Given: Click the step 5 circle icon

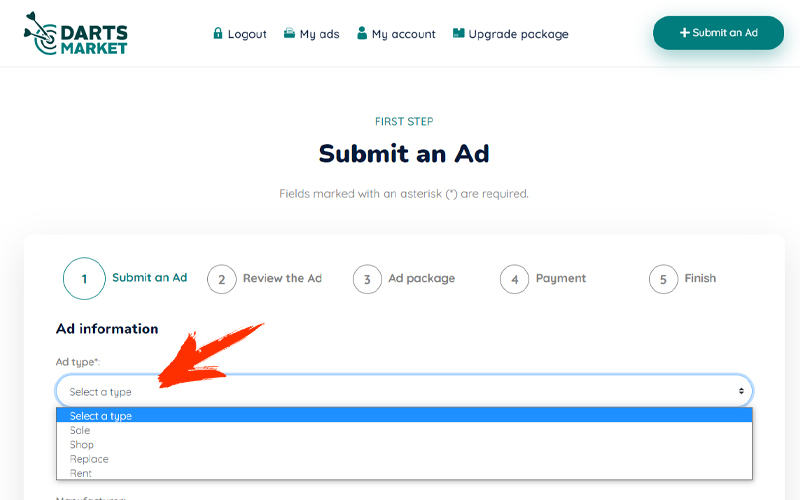Looking at the screenshot, I should coord(663,279).
